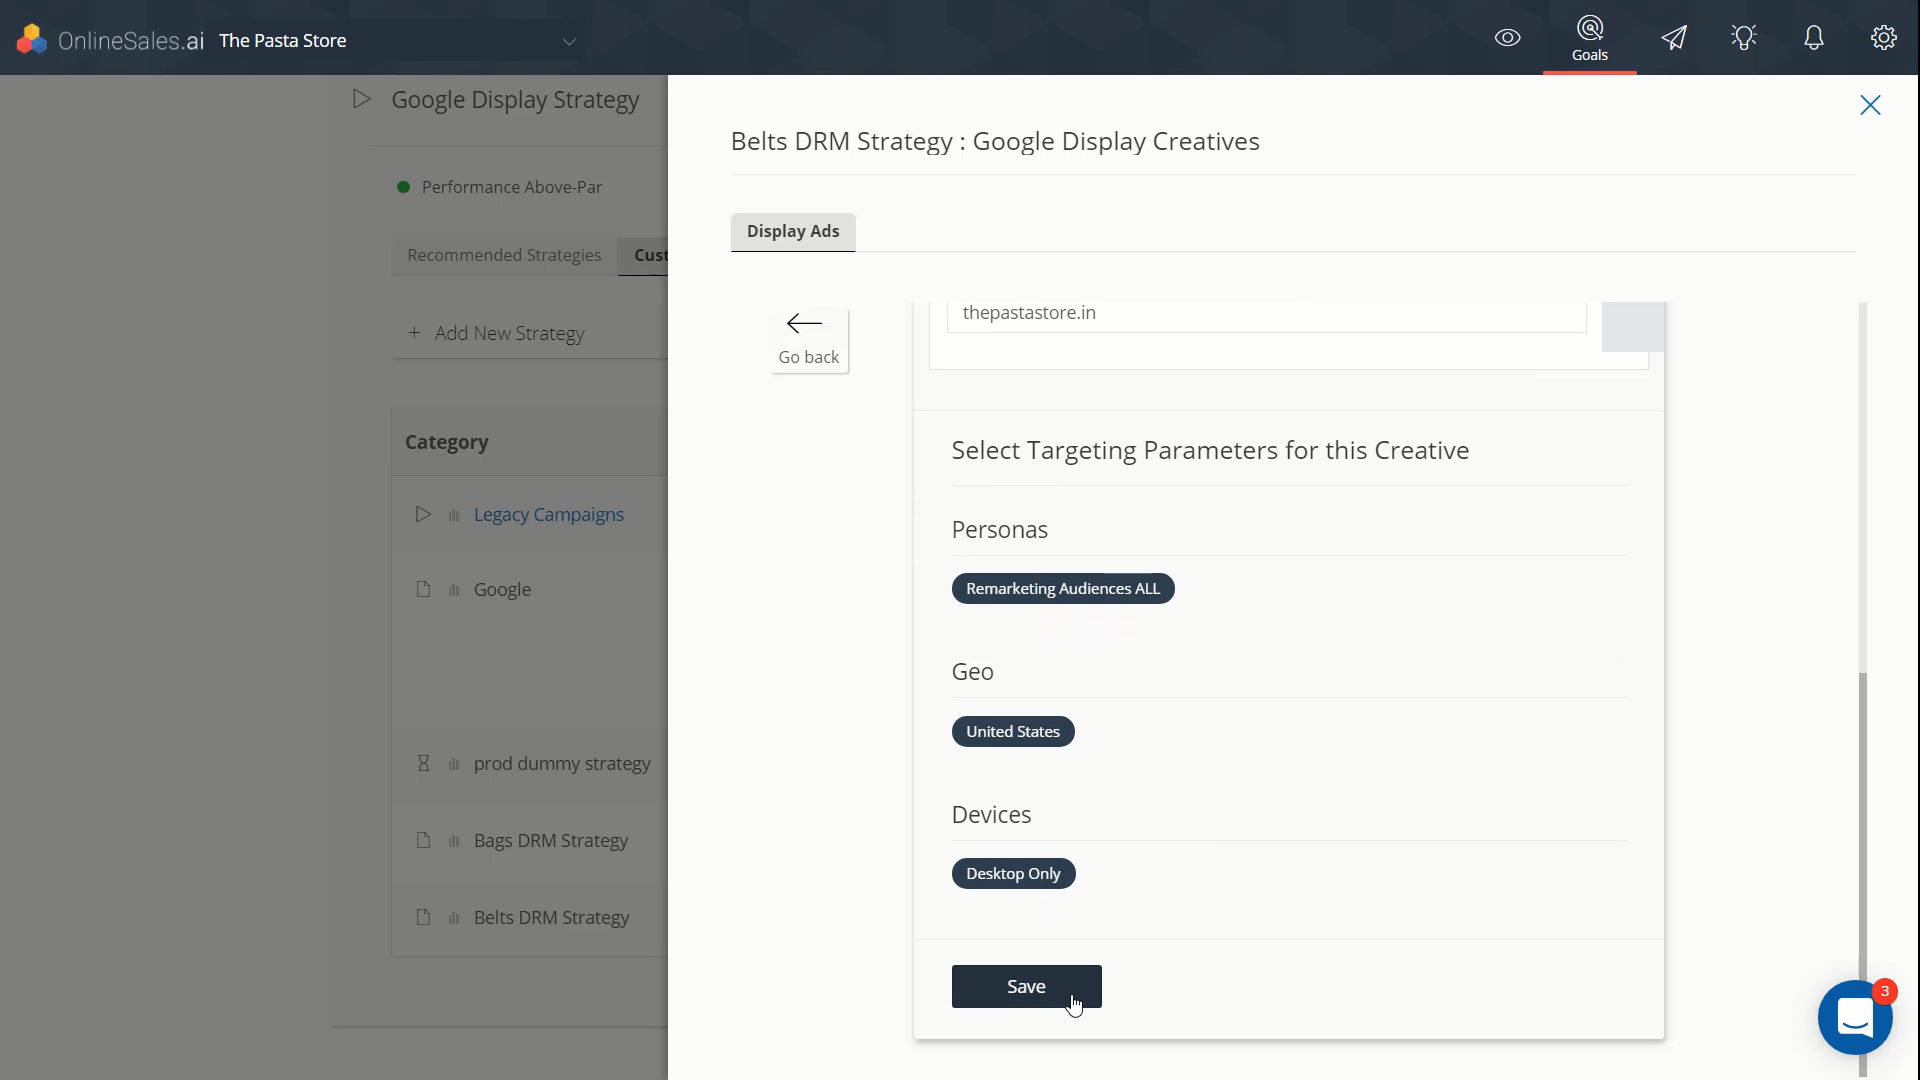
Task: Click the OnlineSales.ai logo icon
Action: [x=32, y=39]
